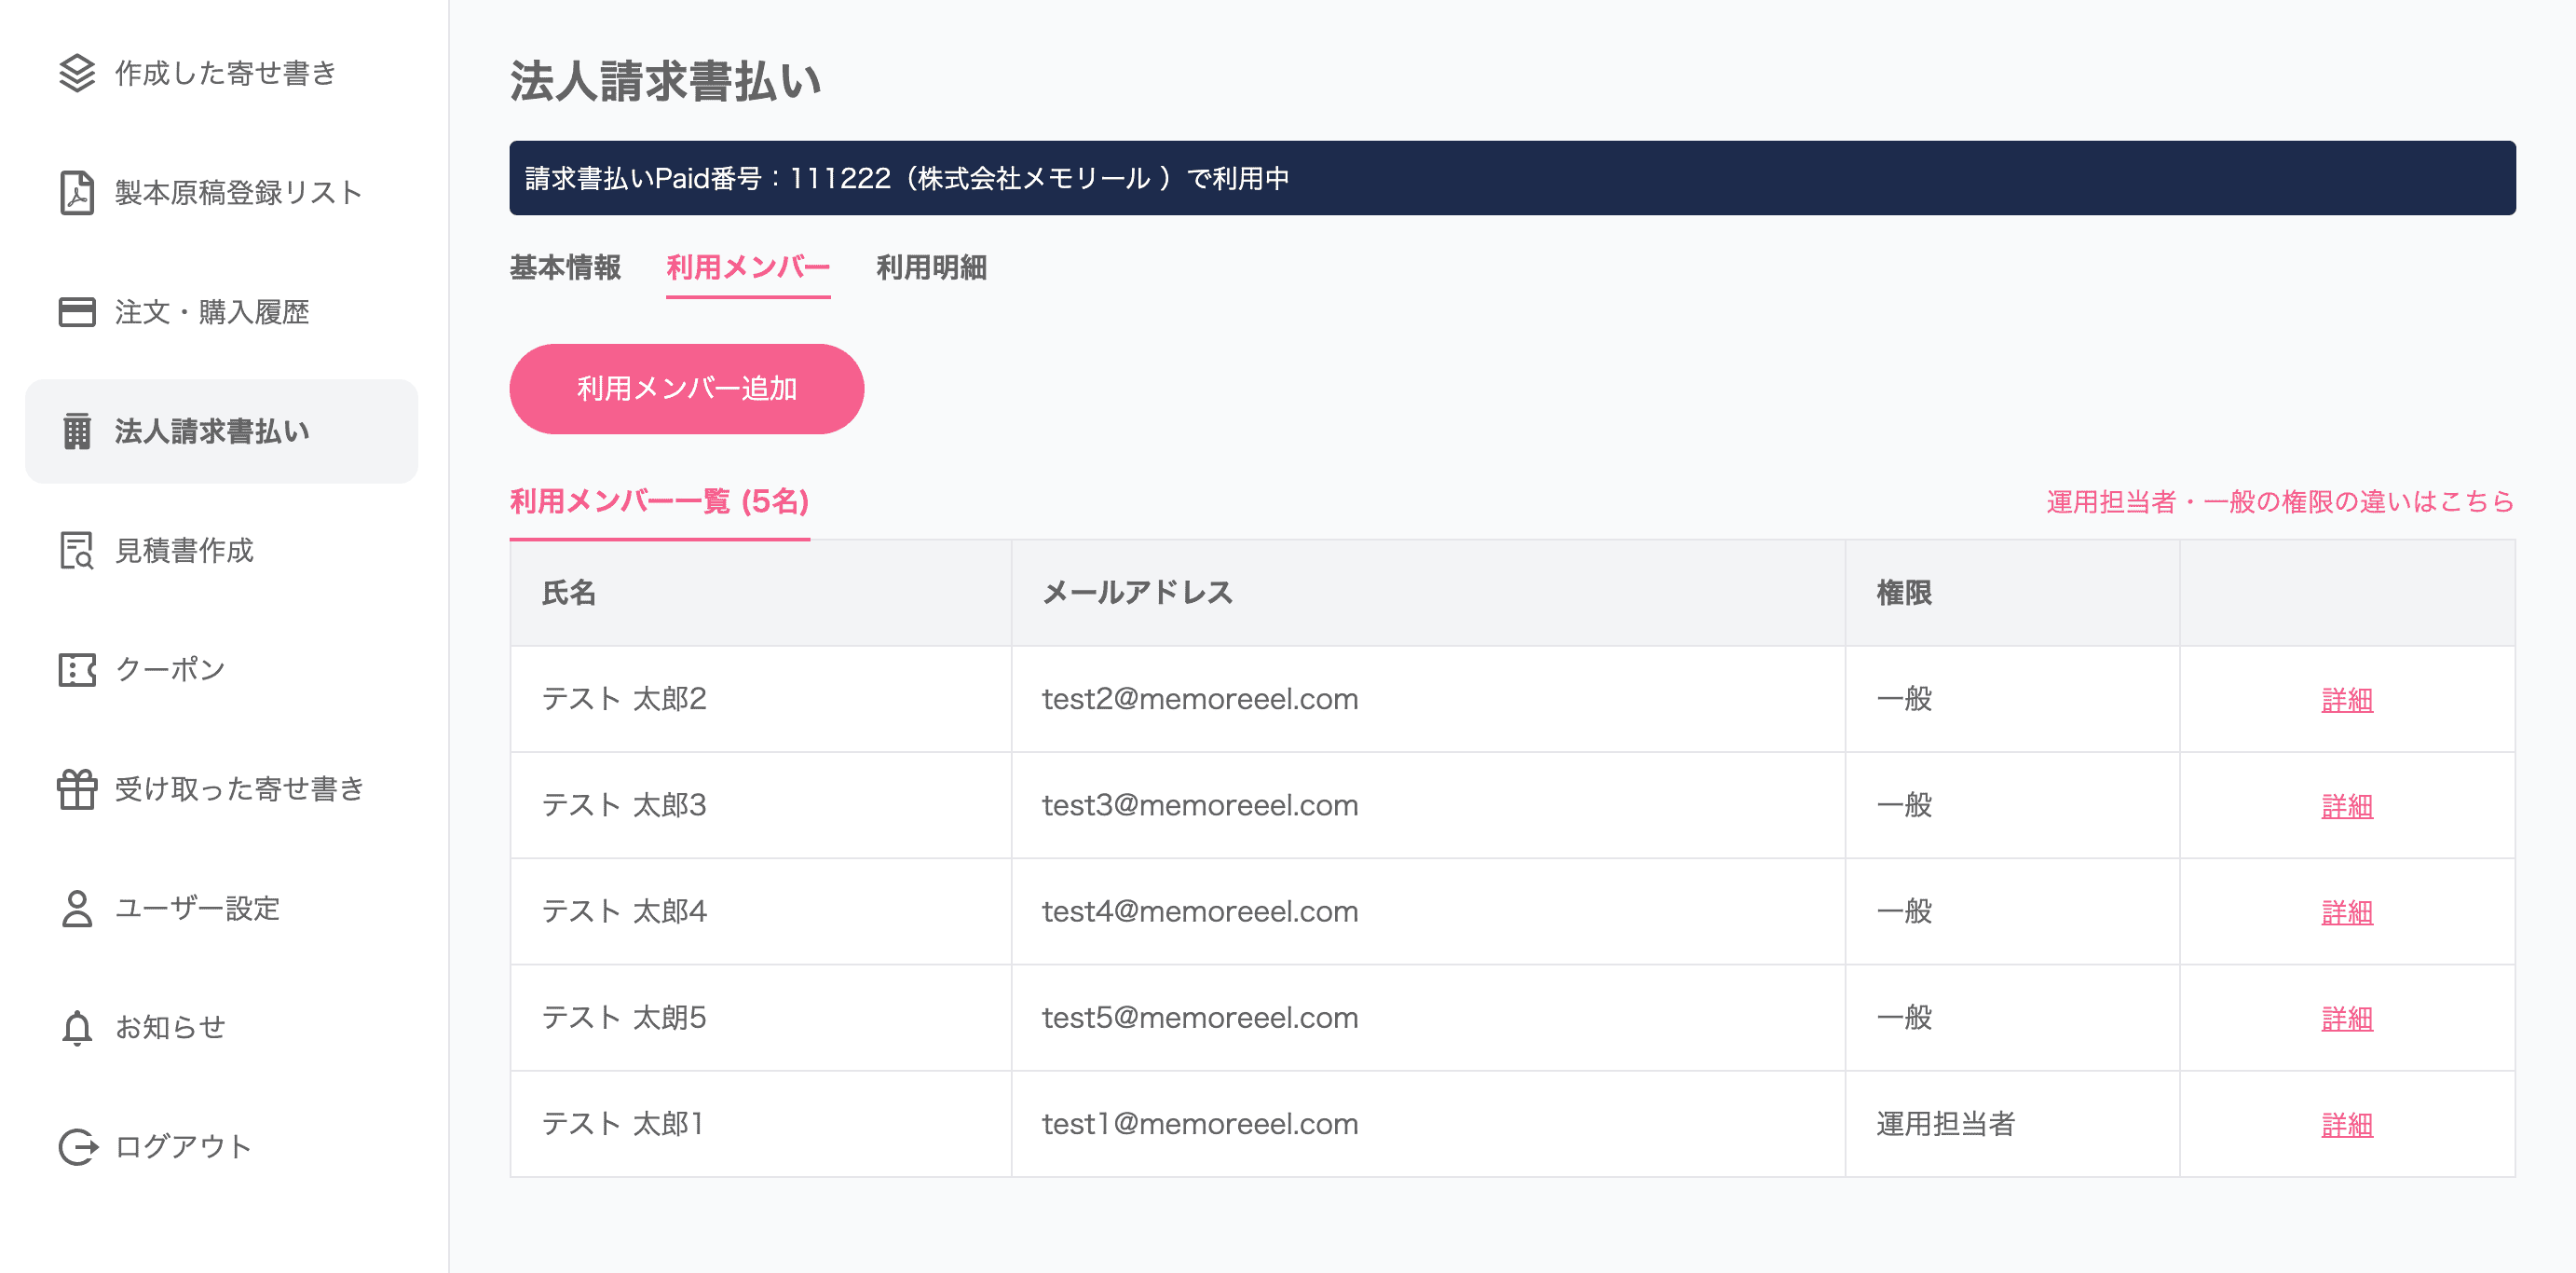Screen dimensions: 2576x1273
Task: Select the 利用メンバー tab
Action: click(748, 267)
